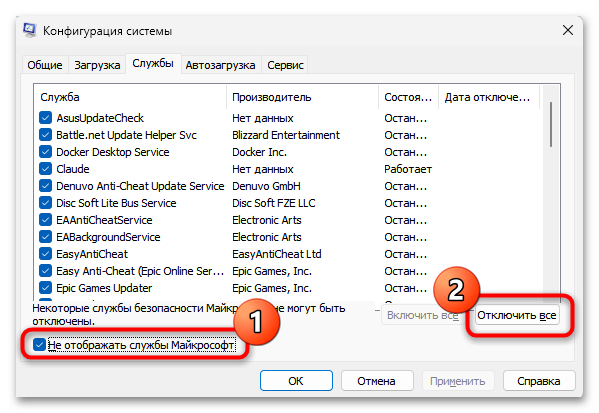Open the Автозагрузка tab
This screenshot has height=413, width=599.
[x=220, y=65]
